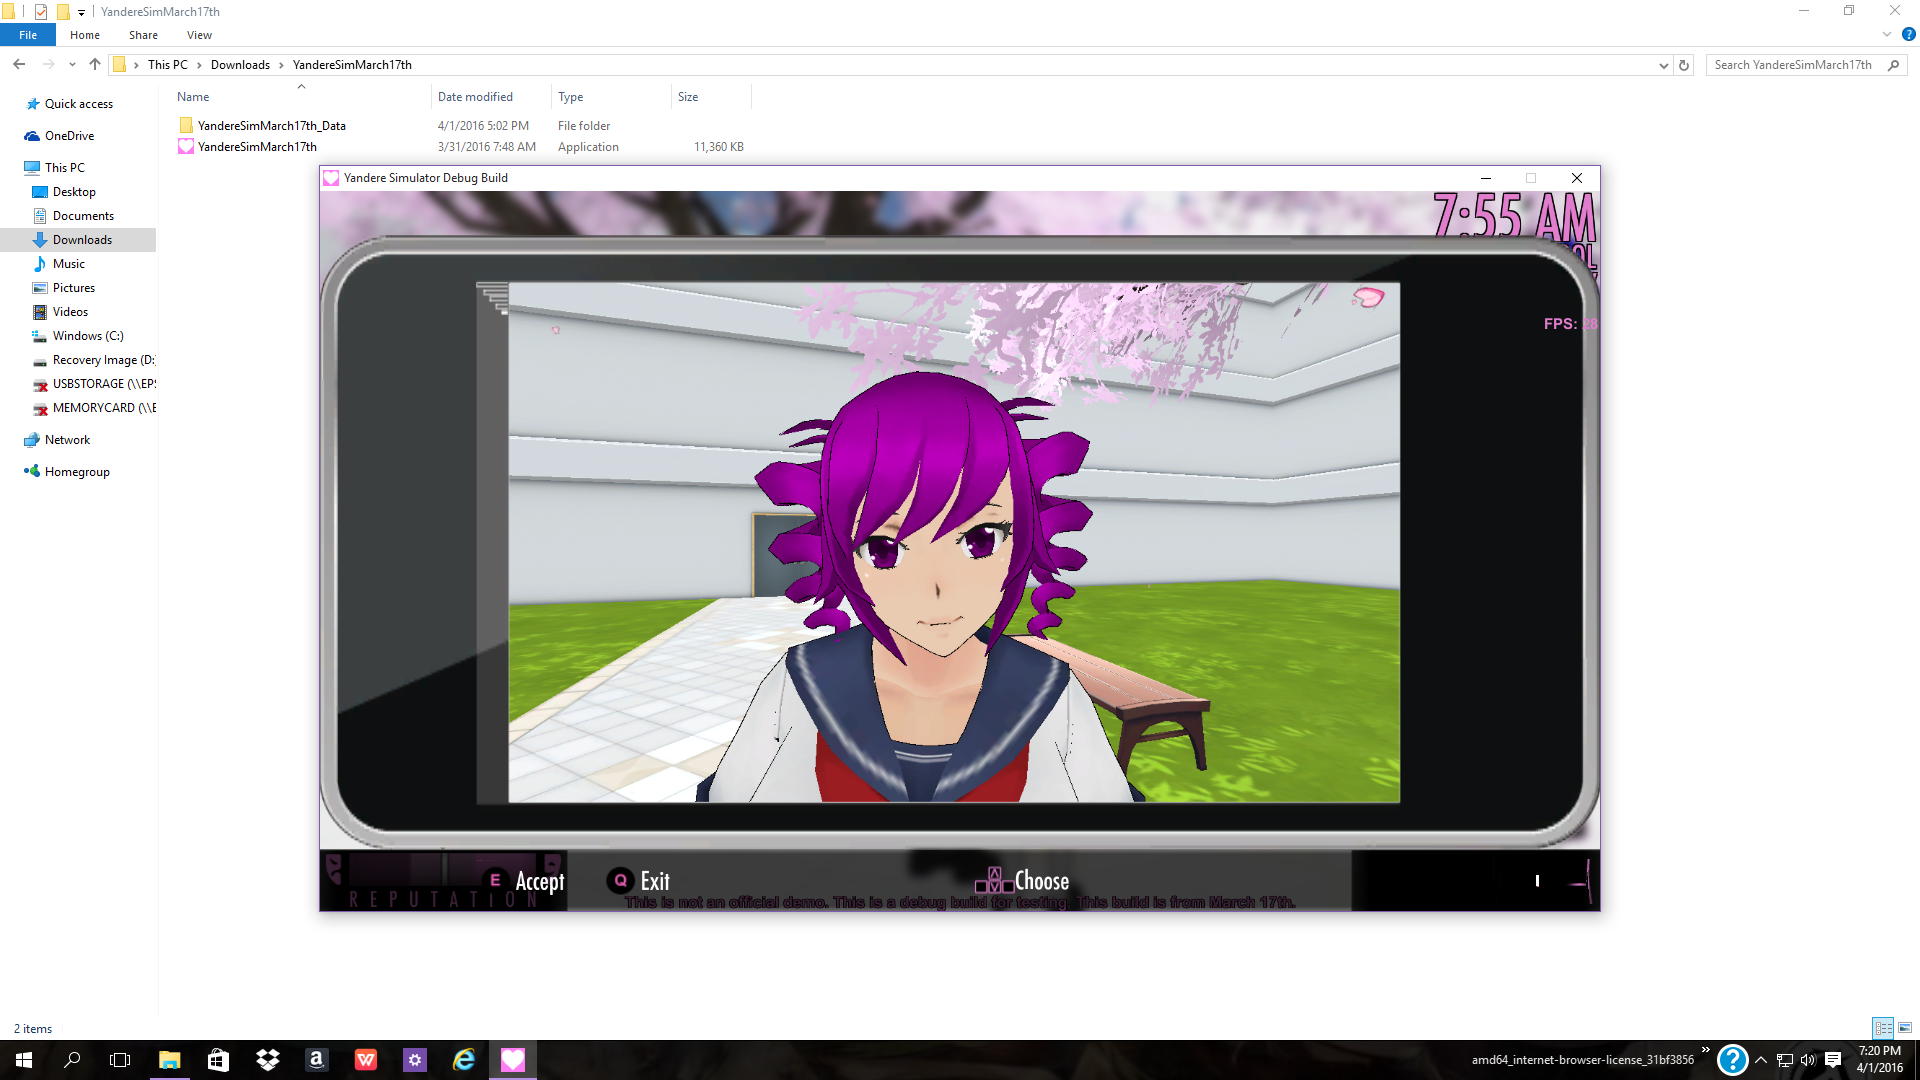This screenshot has width=1920, height=1080.
Task: Open File Explorer taskbar icon
Action: click(170, 1060)
